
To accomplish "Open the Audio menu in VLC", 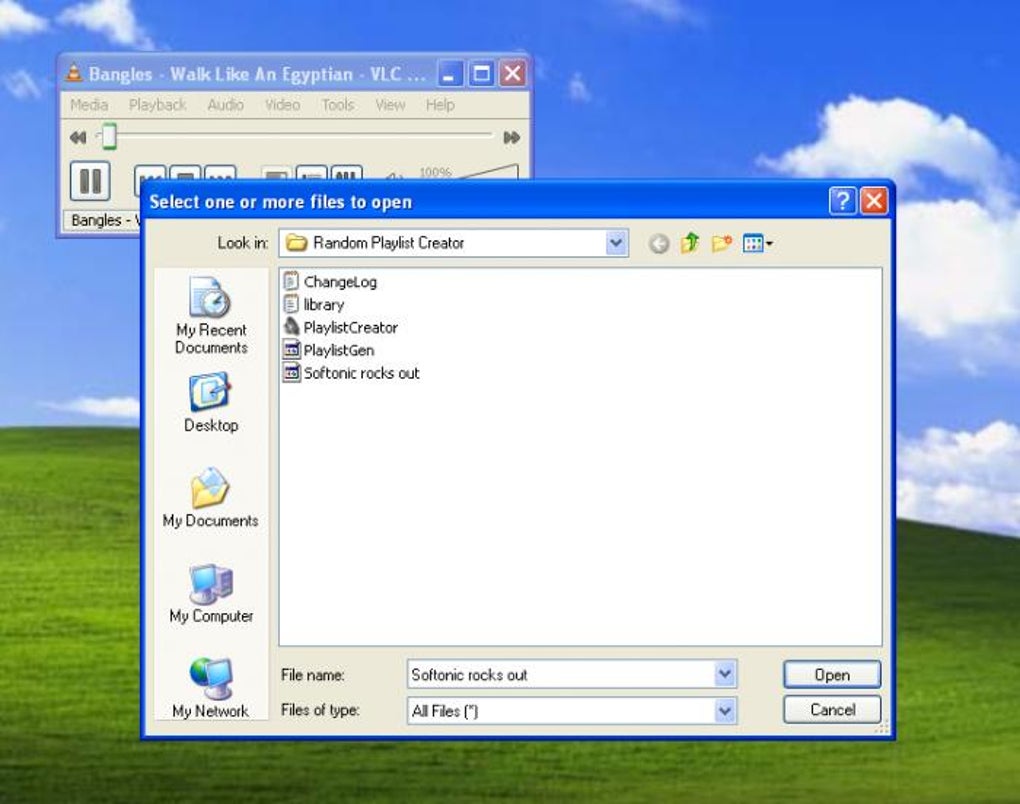I will pos(225,105).
